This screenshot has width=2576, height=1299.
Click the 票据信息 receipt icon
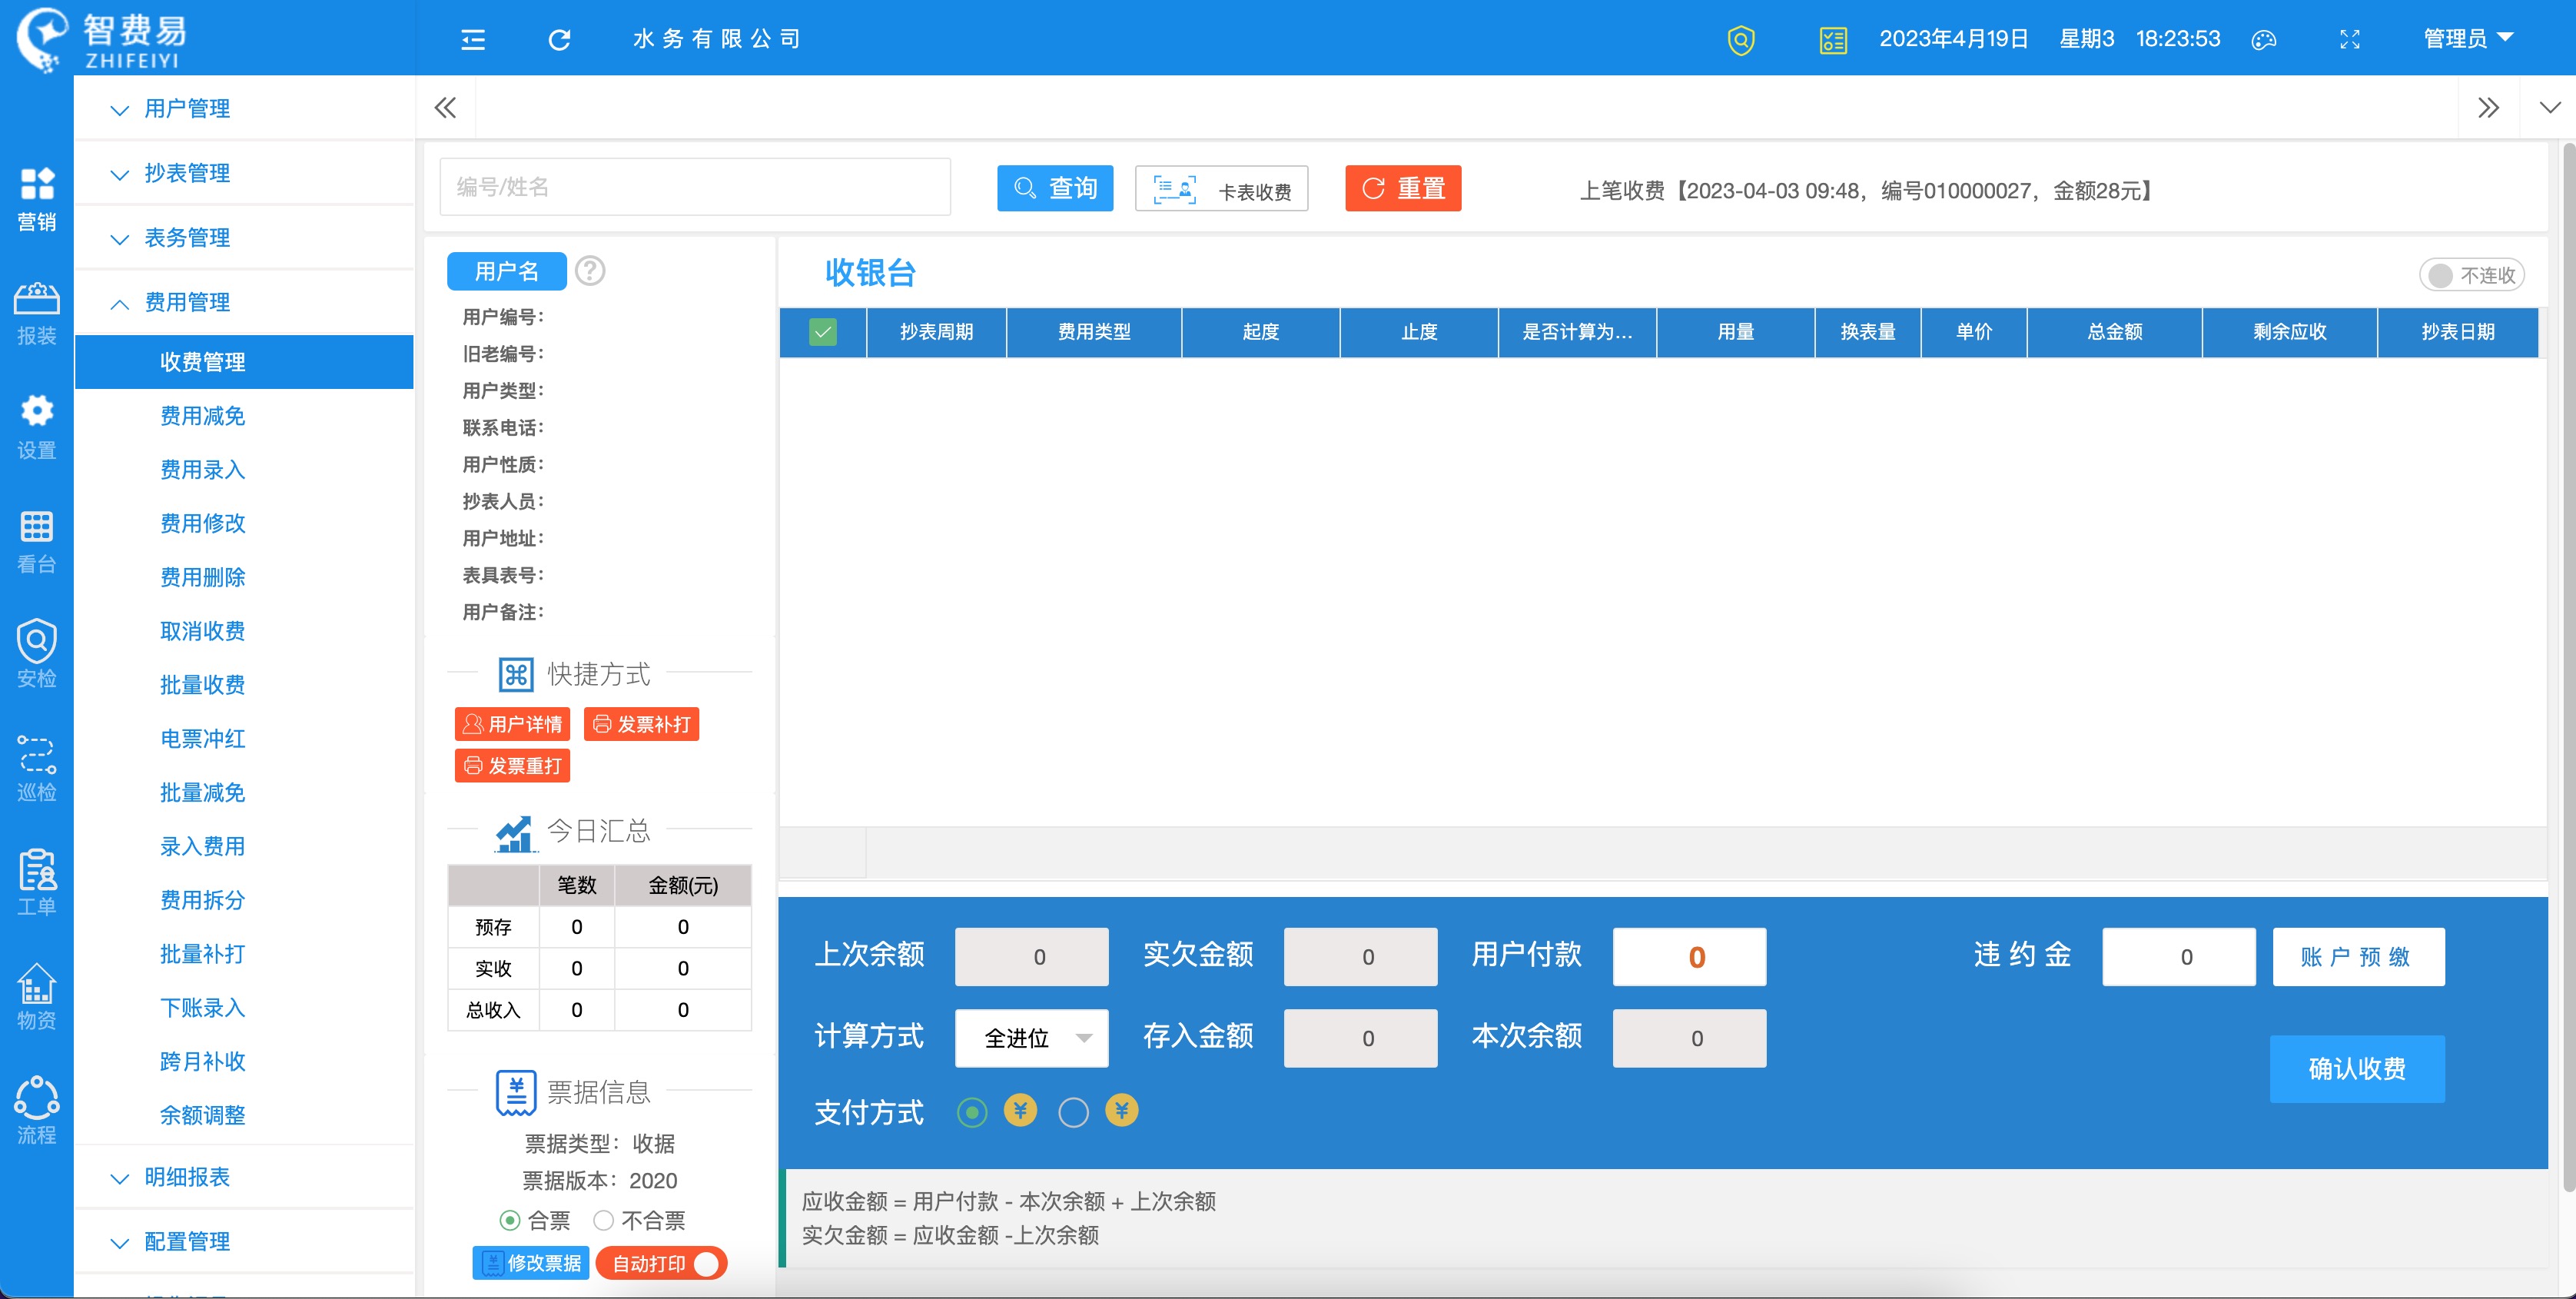(516, 1092)
